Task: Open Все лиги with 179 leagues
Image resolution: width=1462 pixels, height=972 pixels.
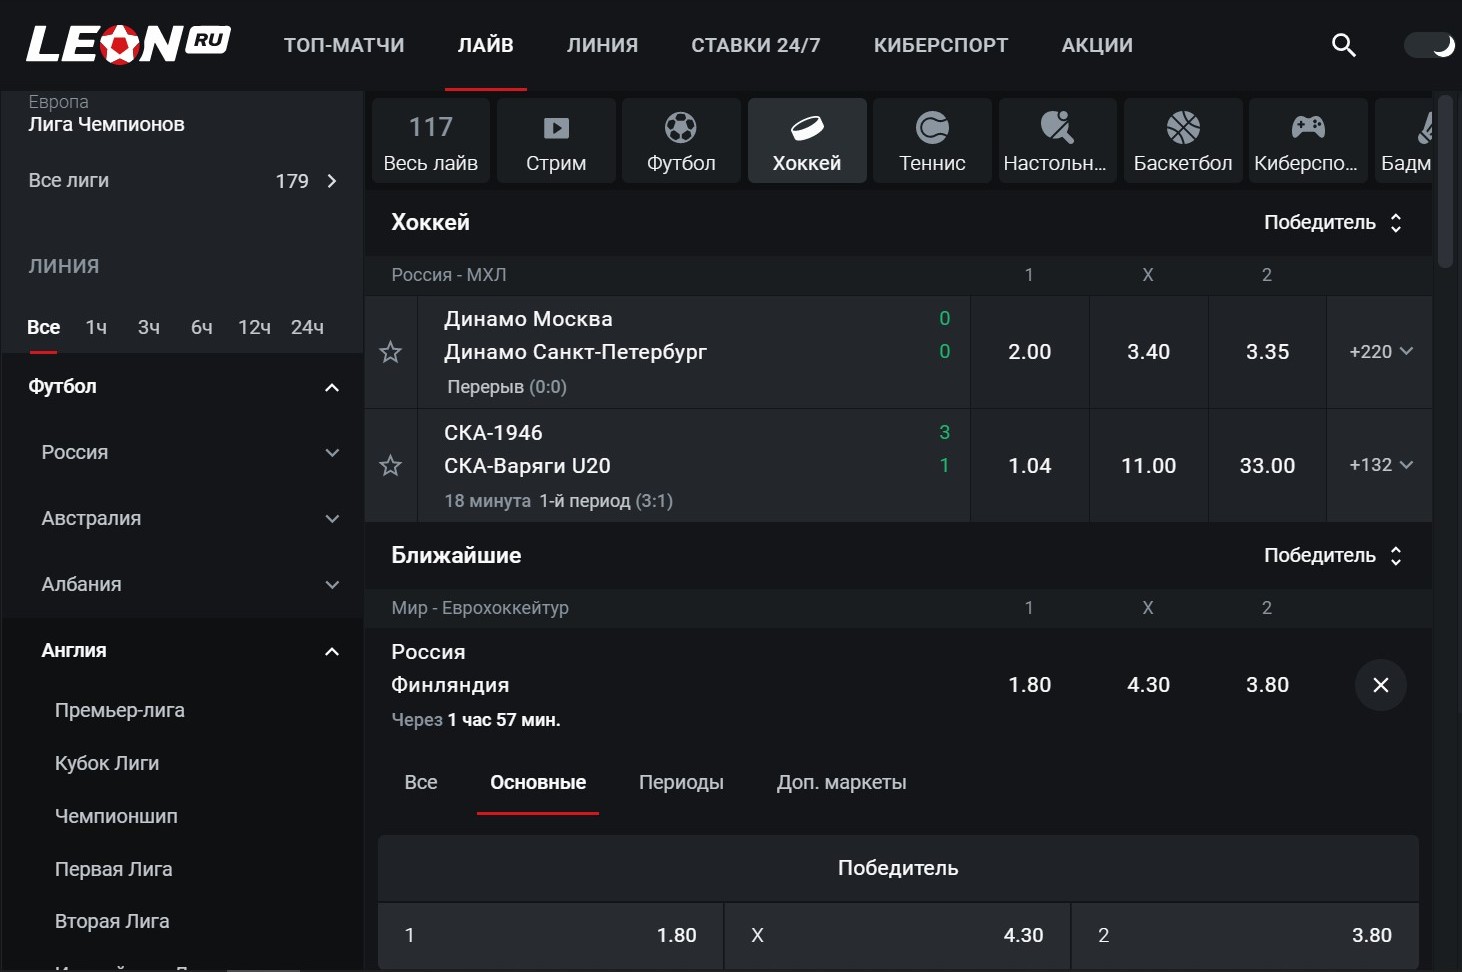Action: click(x=183, y=181)
